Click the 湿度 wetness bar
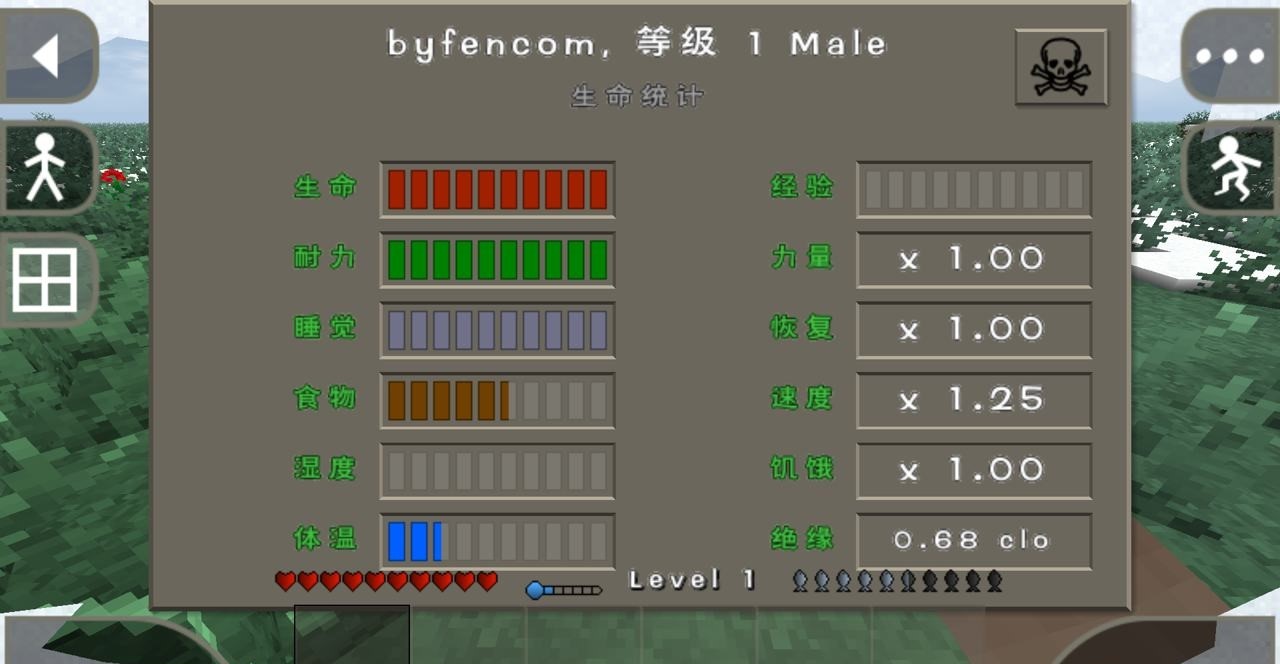Screen dimensions: 1280x664 click(497, 469)
